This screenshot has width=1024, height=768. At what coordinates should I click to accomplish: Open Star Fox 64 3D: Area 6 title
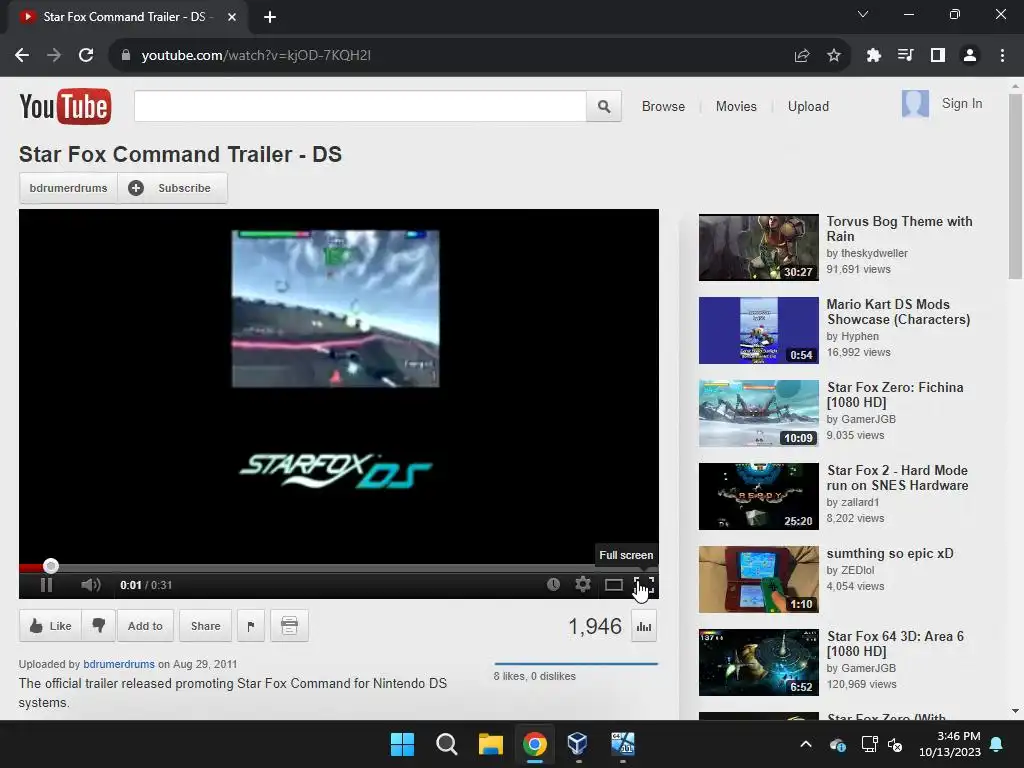[x=895, y=643]
